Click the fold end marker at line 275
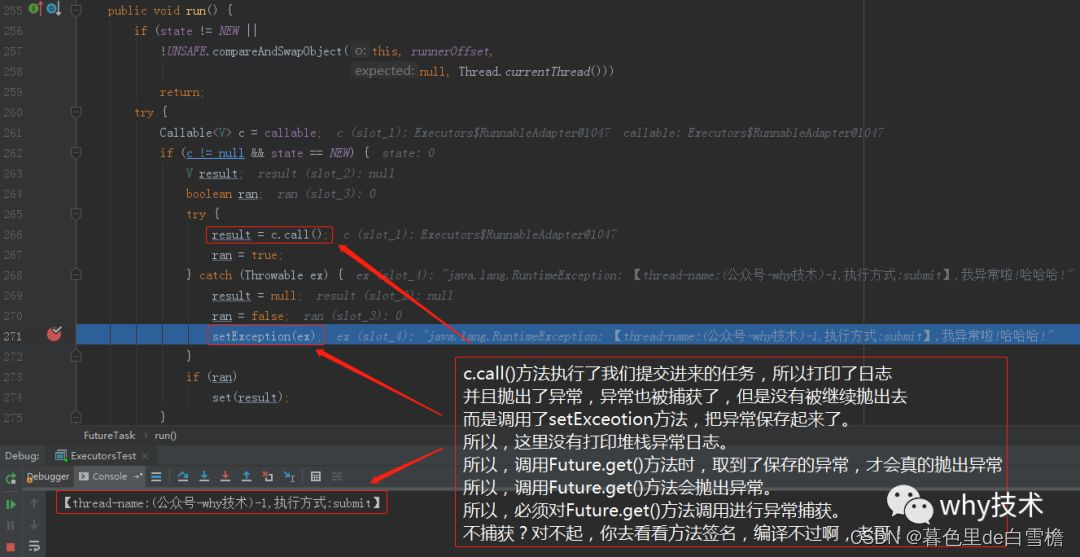 point(76,417)
